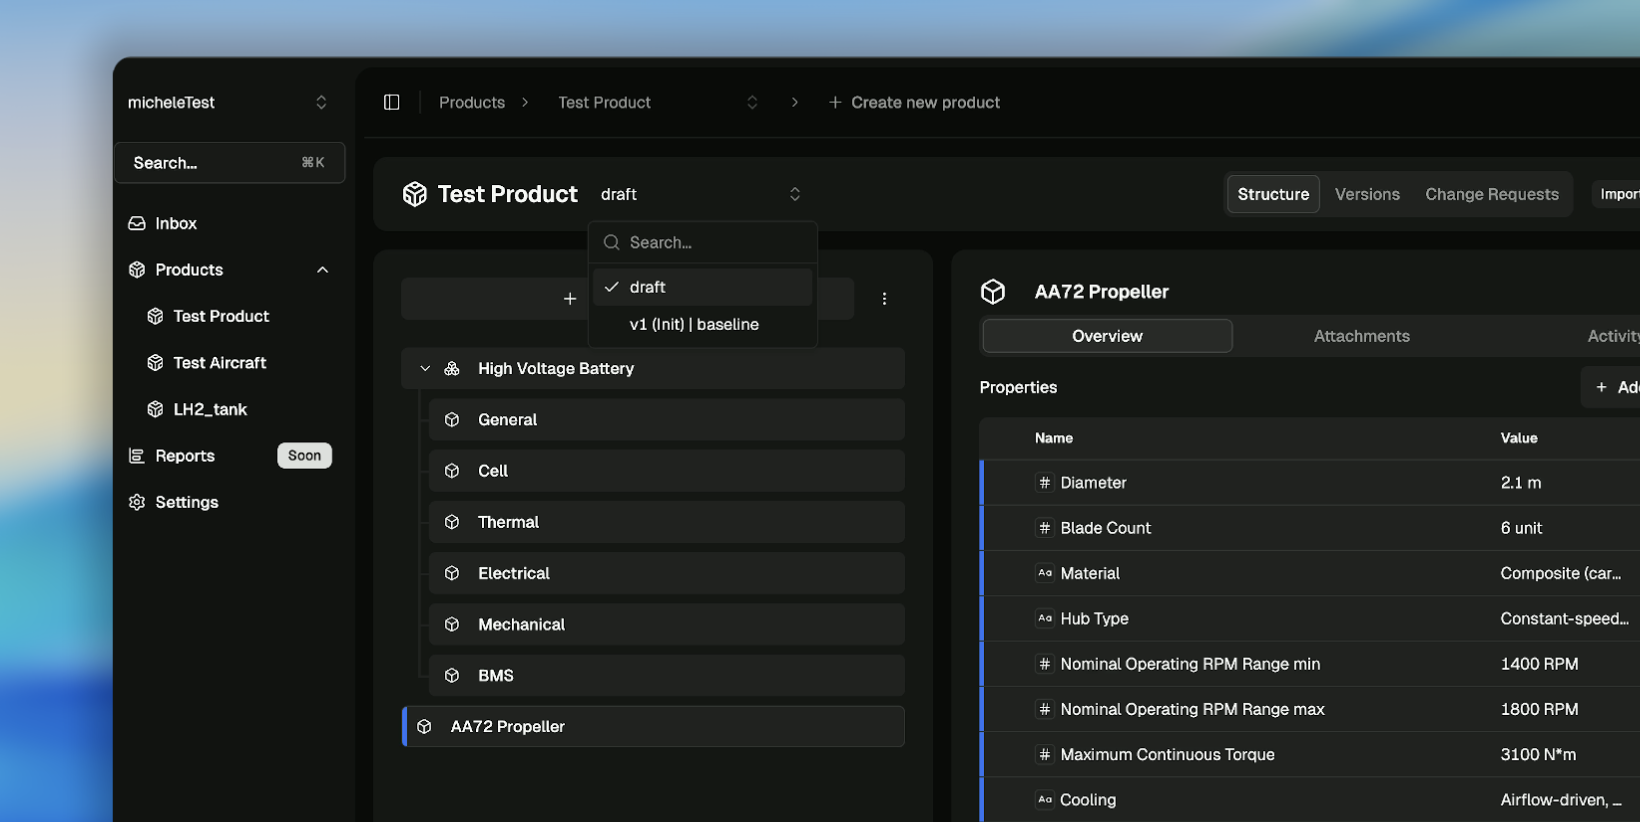The height and width of the screenshot is (822, 1640).
Task: Collapse the Products section chevron
Action: pyautogui.click(x=322, y=270)
